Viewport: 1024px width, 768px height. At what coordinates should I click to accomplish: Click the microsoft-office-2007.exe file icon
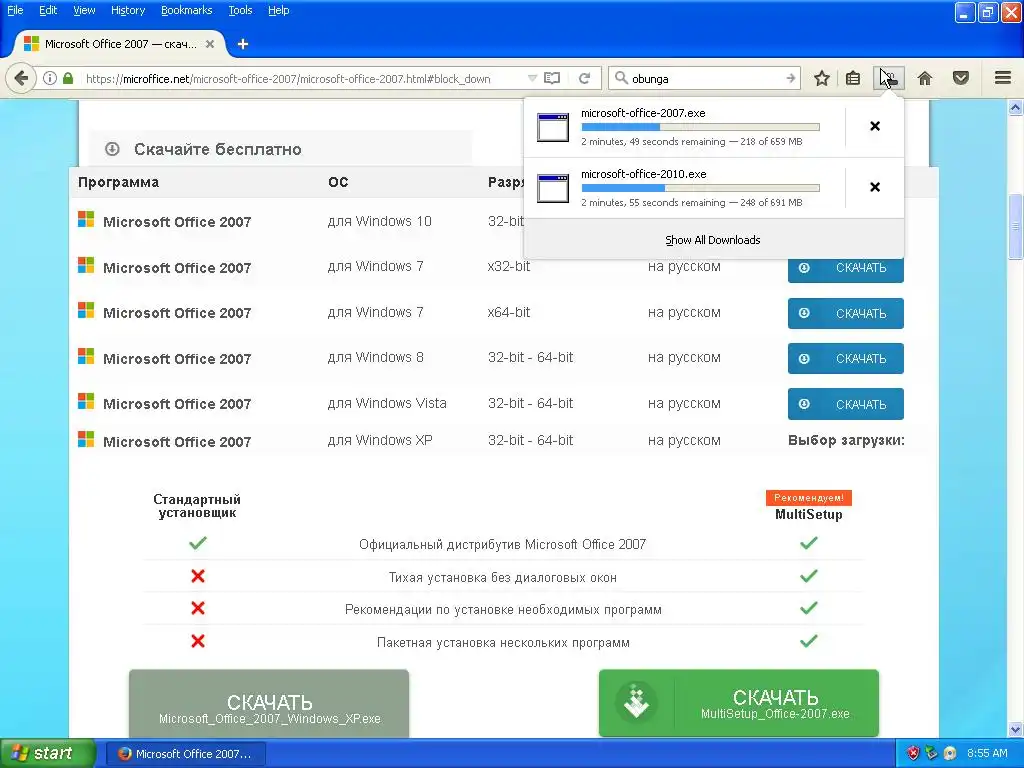[552, 127]
